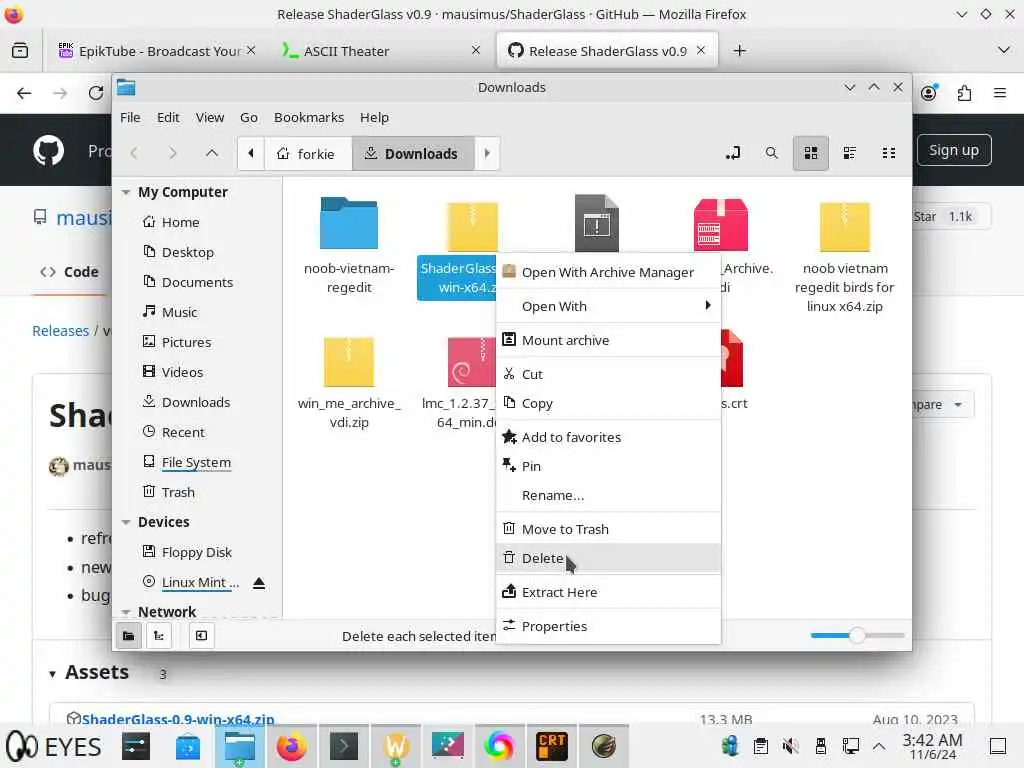1024x768 pixels.
Task: Choose Cut from context menu
Action: point(608,374)
